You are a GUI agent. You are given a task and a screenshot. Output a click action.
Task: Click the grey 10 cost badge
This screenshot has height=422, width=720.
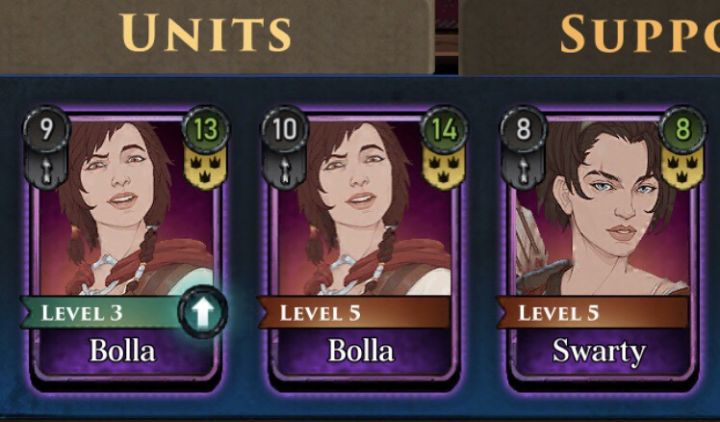click(x=285, y=129)
